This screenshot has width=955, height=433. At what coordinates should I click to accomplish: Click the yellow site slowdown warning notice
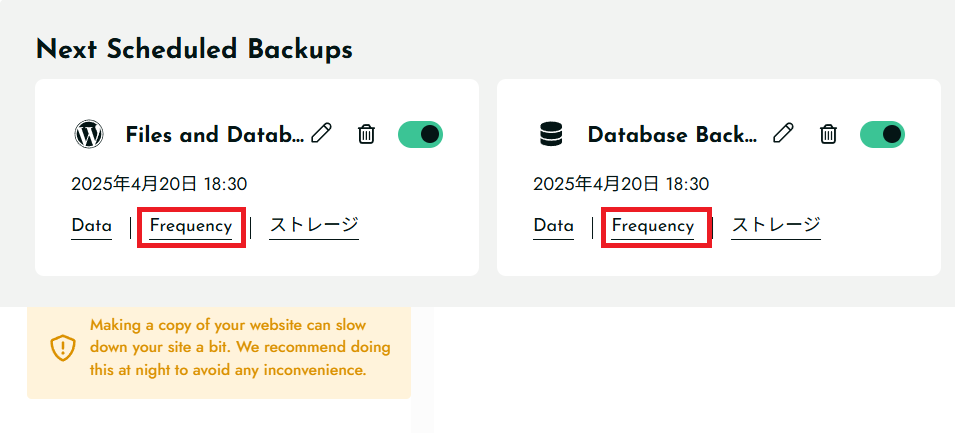(x=219, y=353)
